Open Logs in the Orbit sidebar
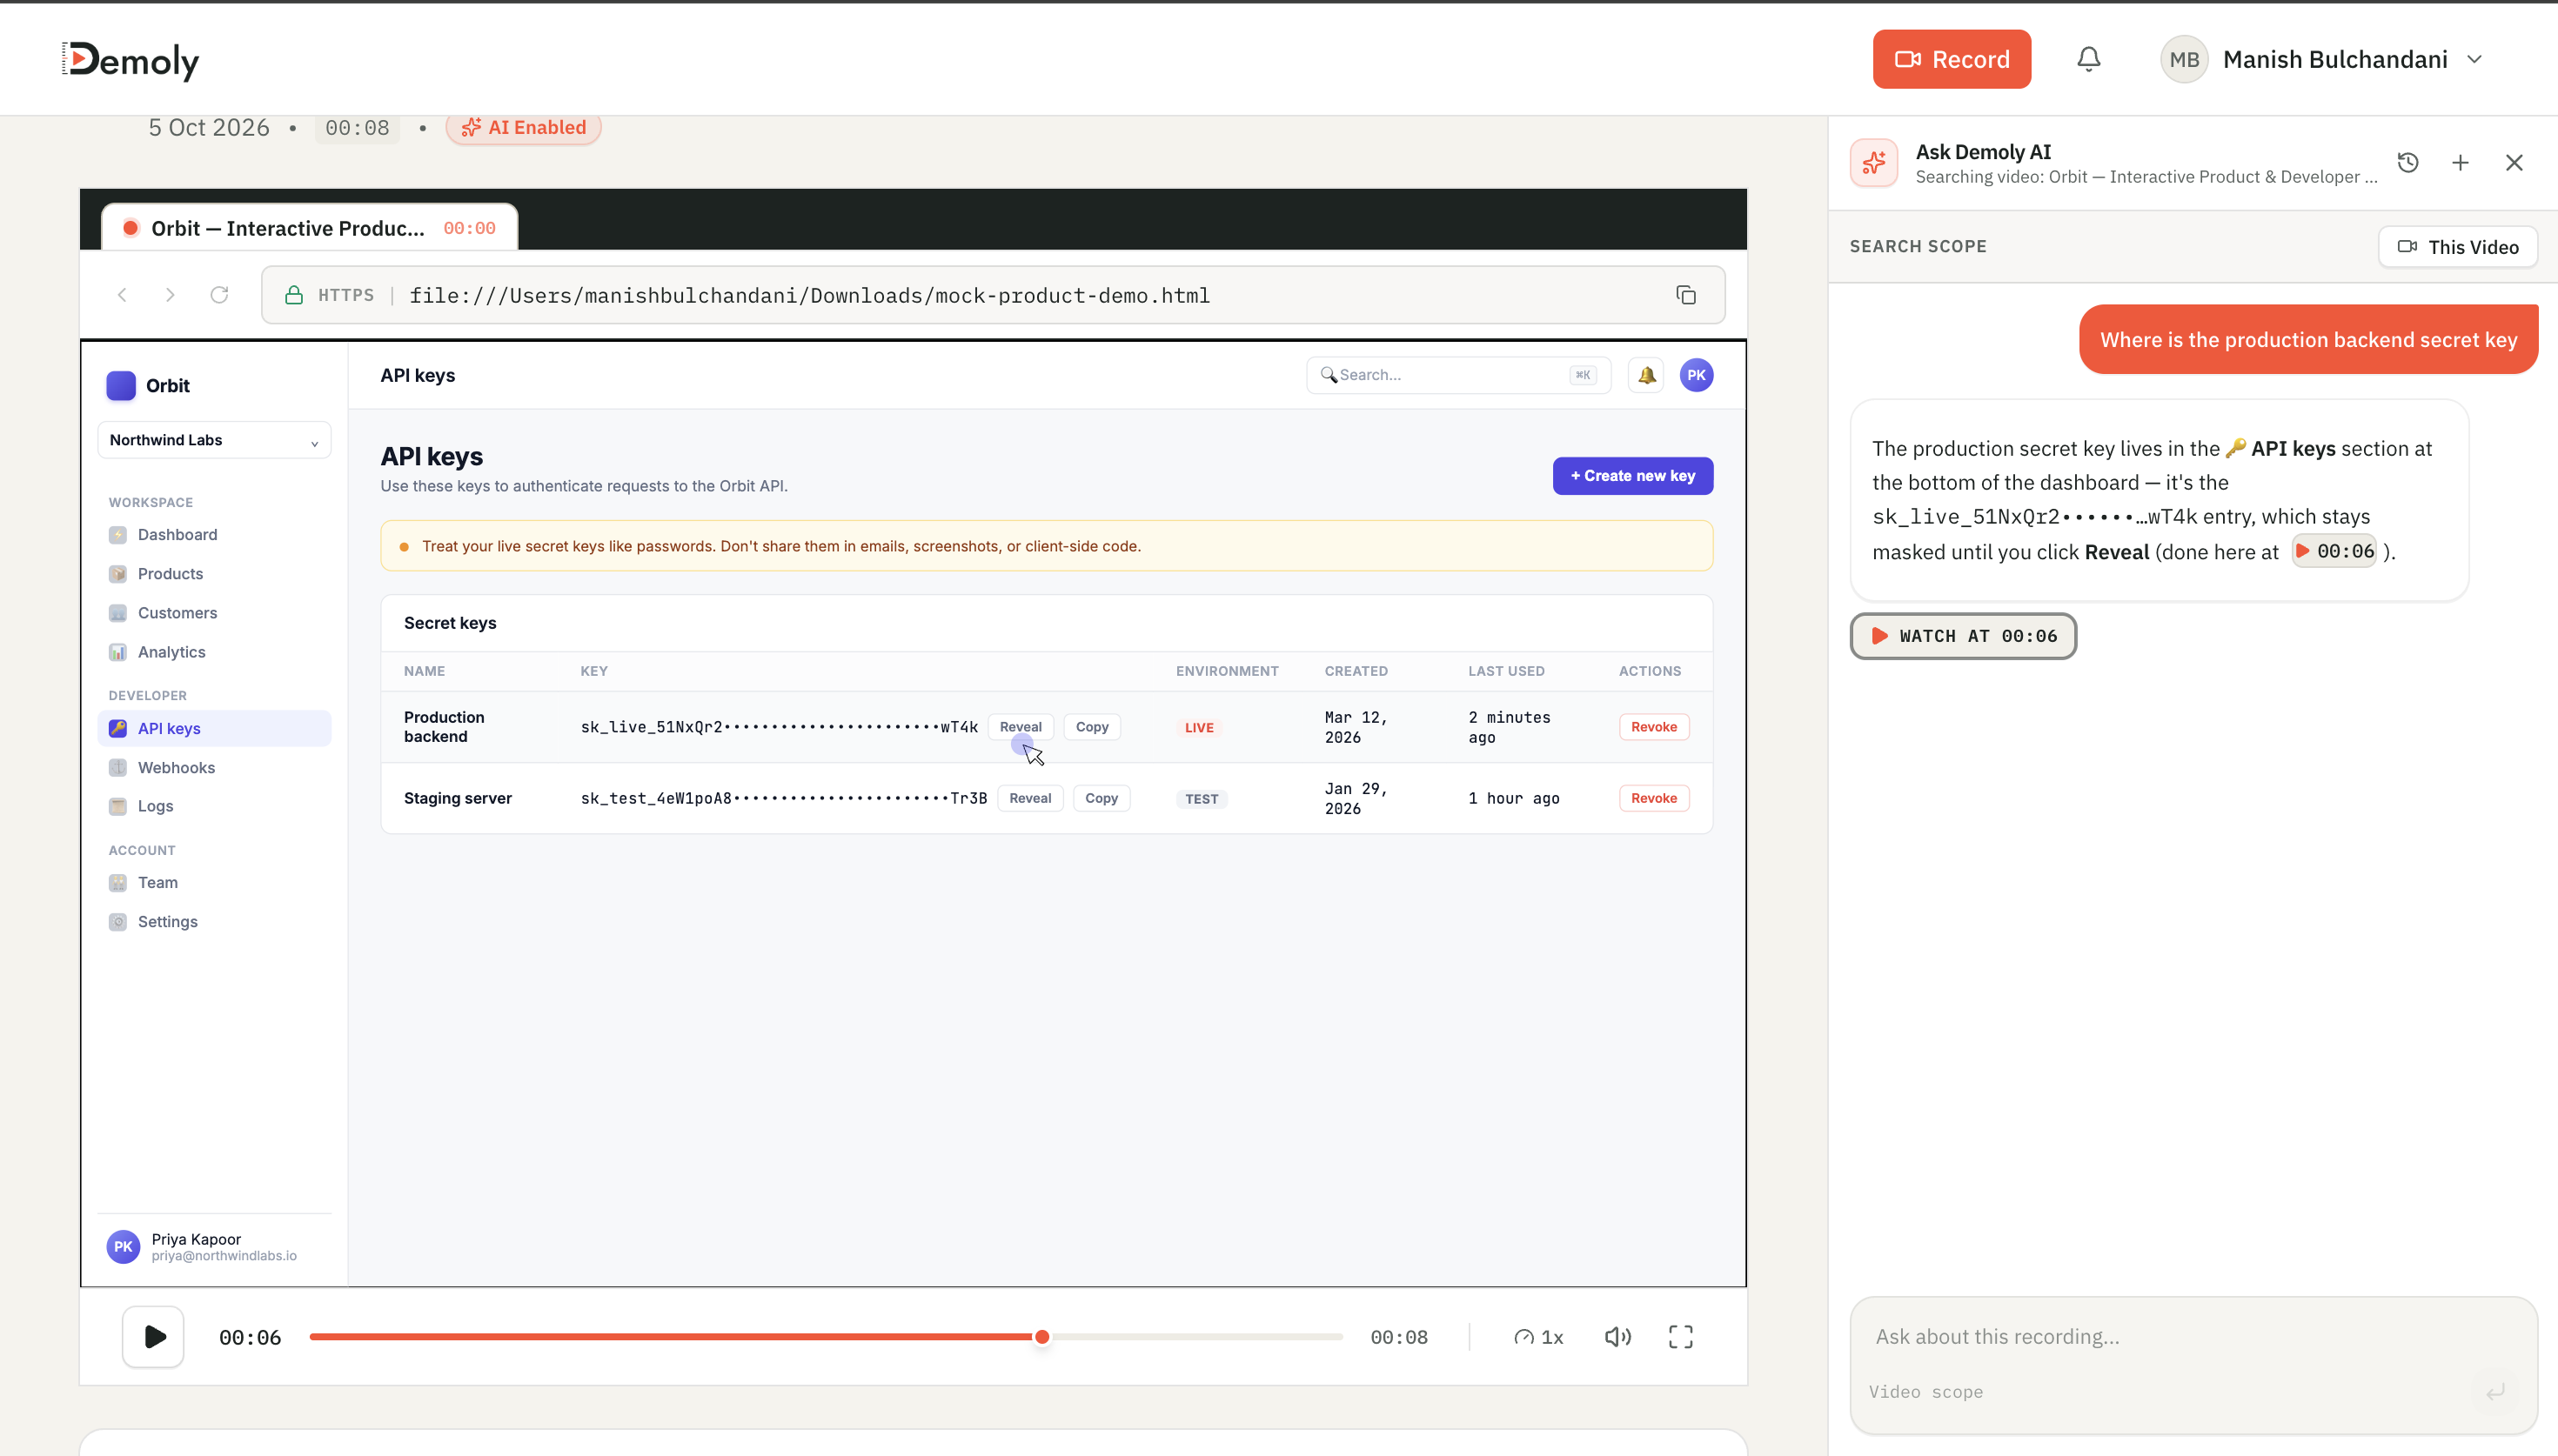Screen dimensions: 2558x1456 click(x=214, y=806)
